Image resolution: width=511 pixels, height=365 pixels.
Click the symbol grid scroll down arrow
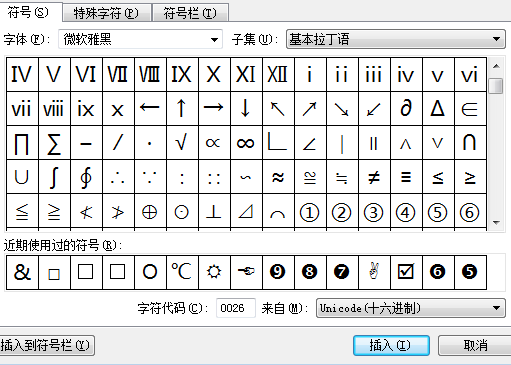[496, 223]
